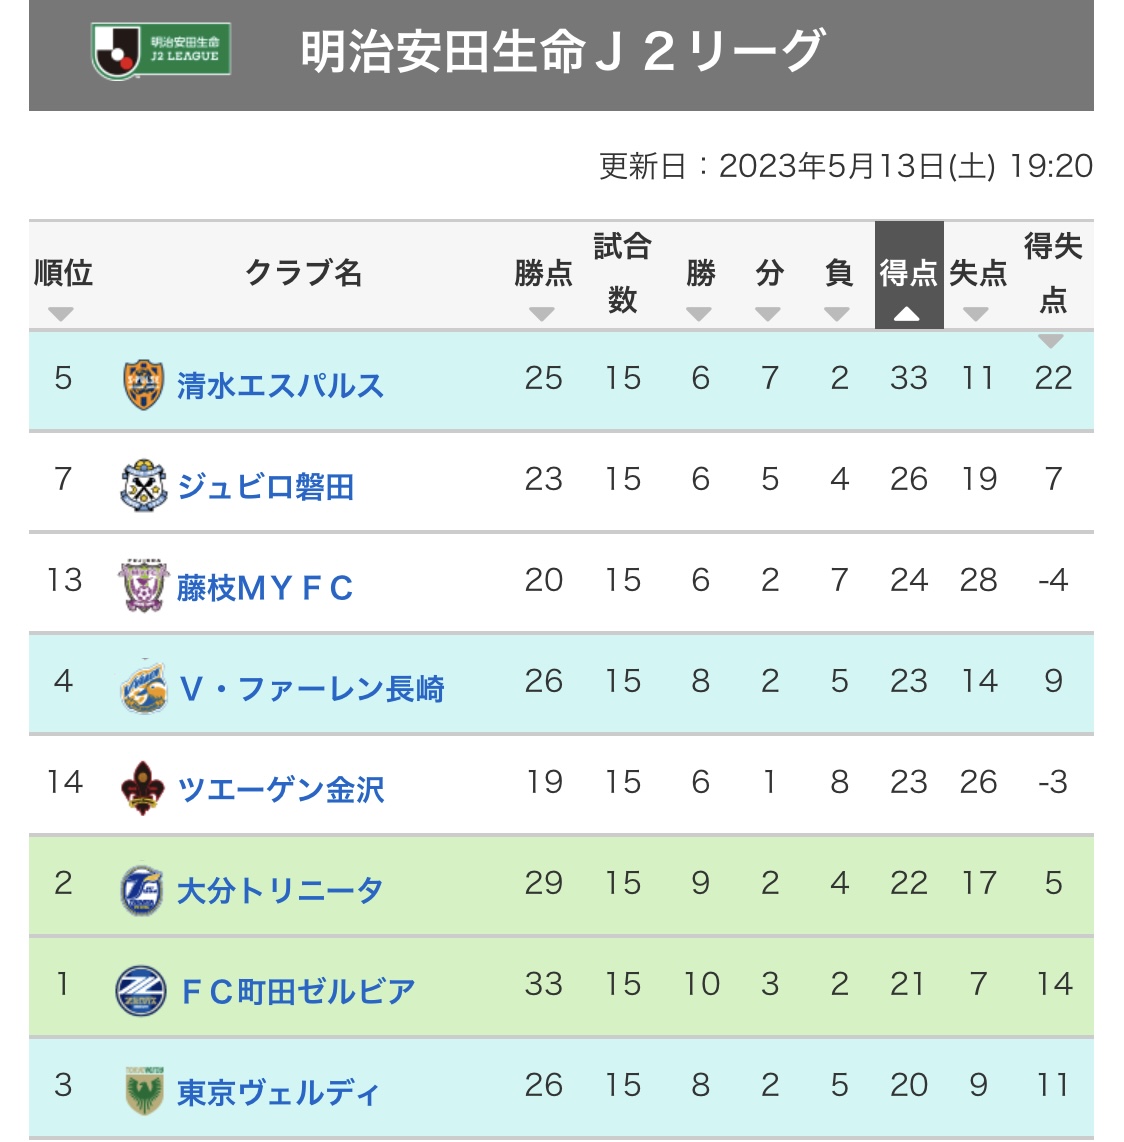Viewport: 1124px width, 1142px height.
Task: Click the V-Varen Nagasaki club crest
Action: (143, 688)
